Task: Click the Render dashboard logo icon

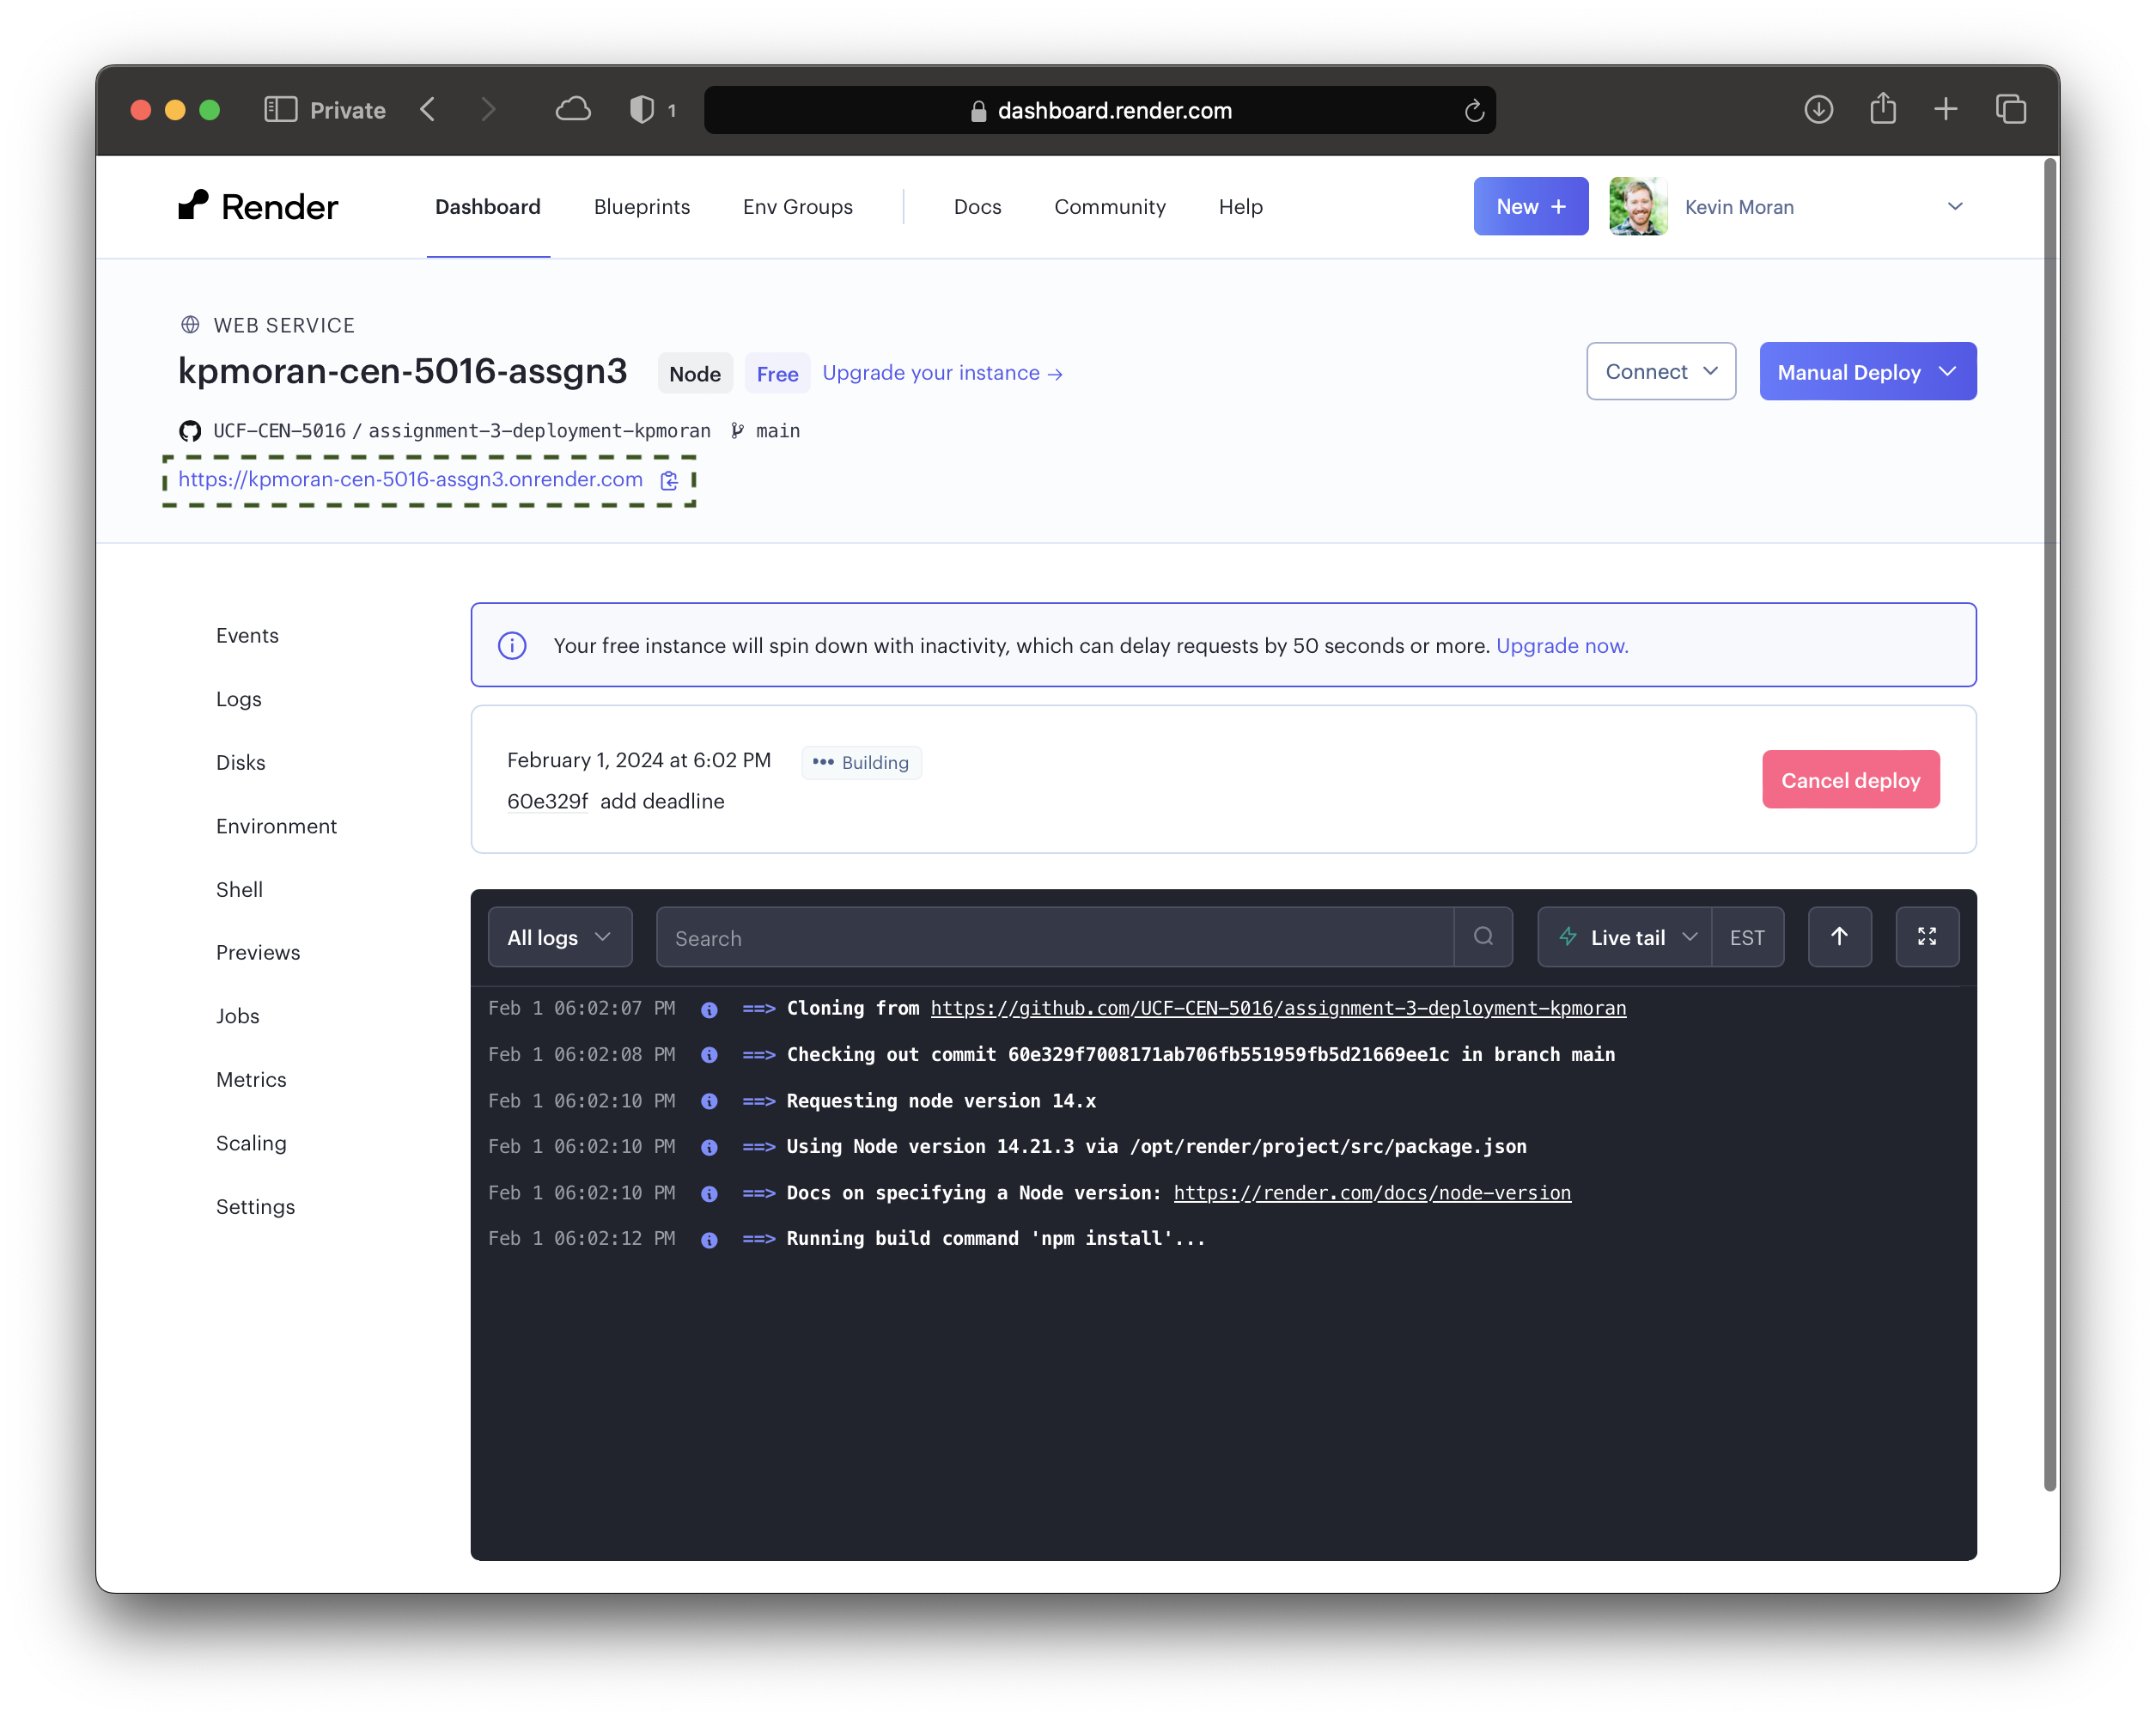Action: point(197,205)
